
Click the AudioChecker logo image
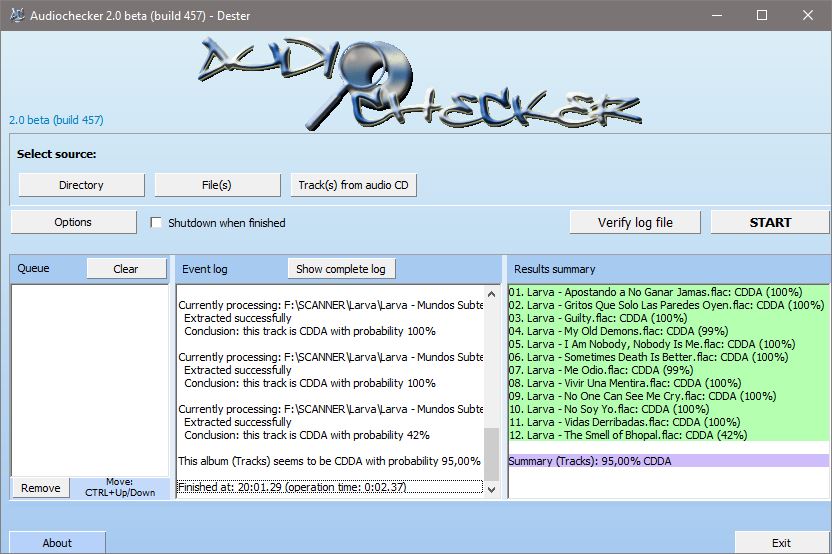pyautogui.click(x=419, y=83)
